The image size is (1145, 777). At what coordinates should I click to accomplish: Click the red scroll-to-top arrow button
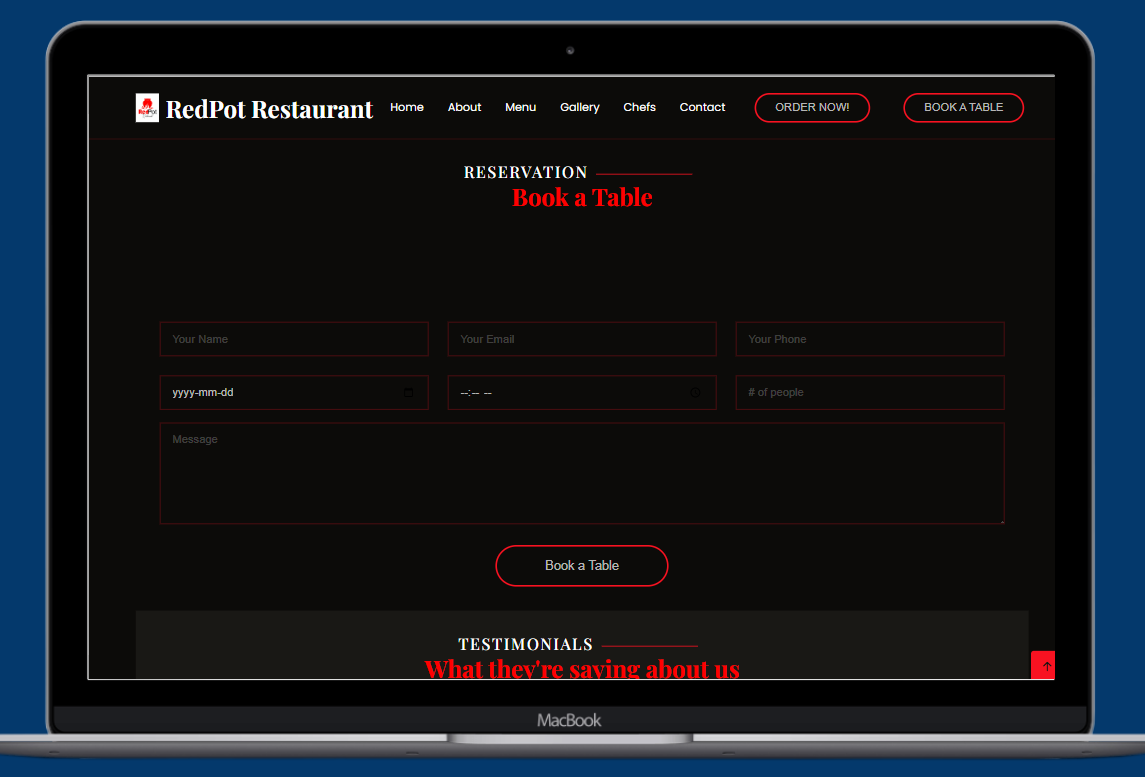pyautogui.click(x=1043, y=665)
